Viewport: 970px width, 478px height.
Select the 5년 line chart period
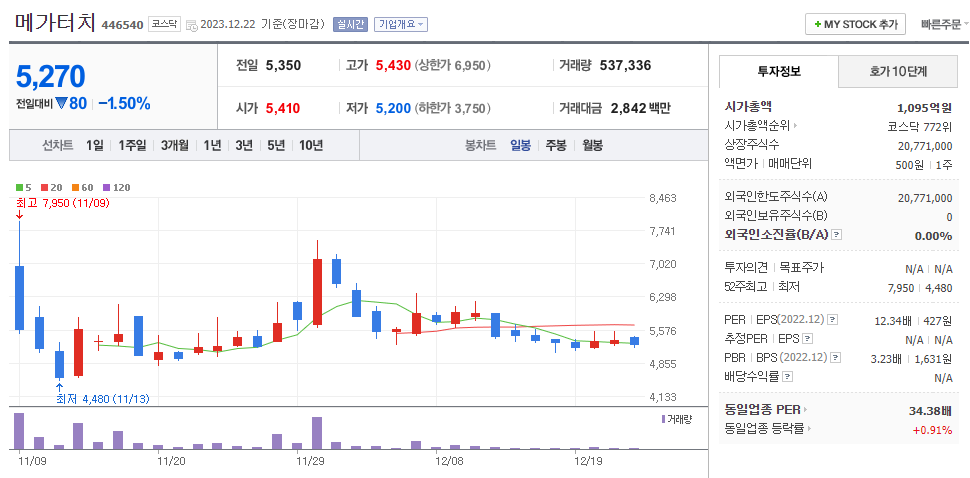276,145
